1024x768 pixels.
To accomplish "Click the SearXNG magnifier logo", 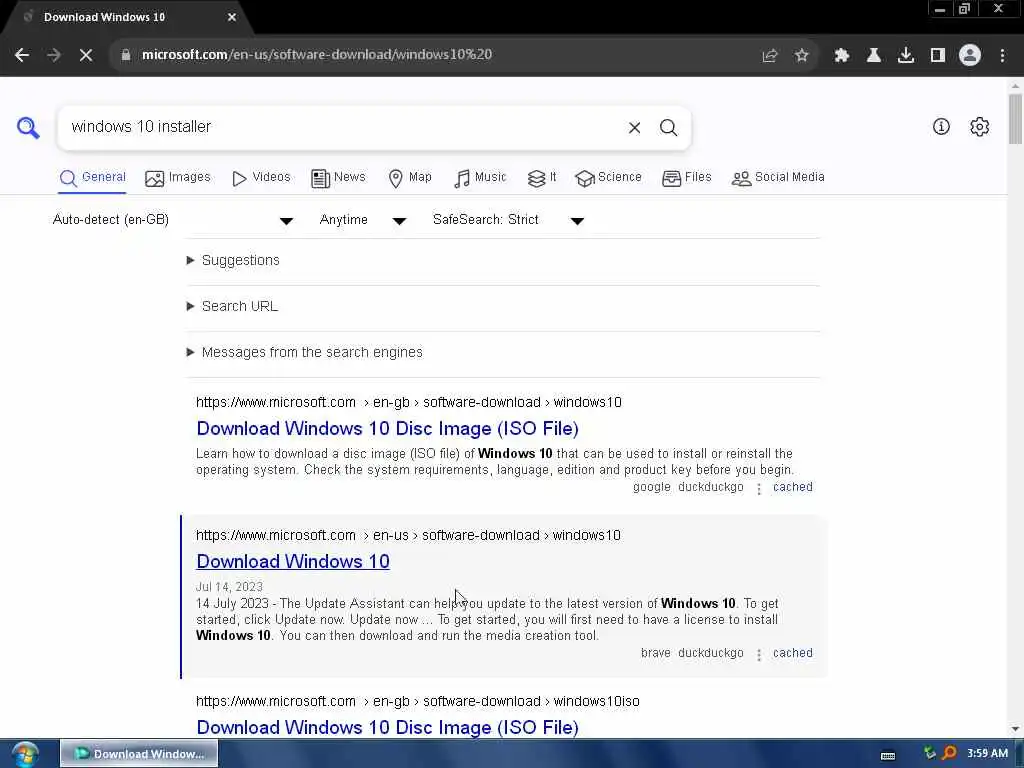I will point(28,127).
